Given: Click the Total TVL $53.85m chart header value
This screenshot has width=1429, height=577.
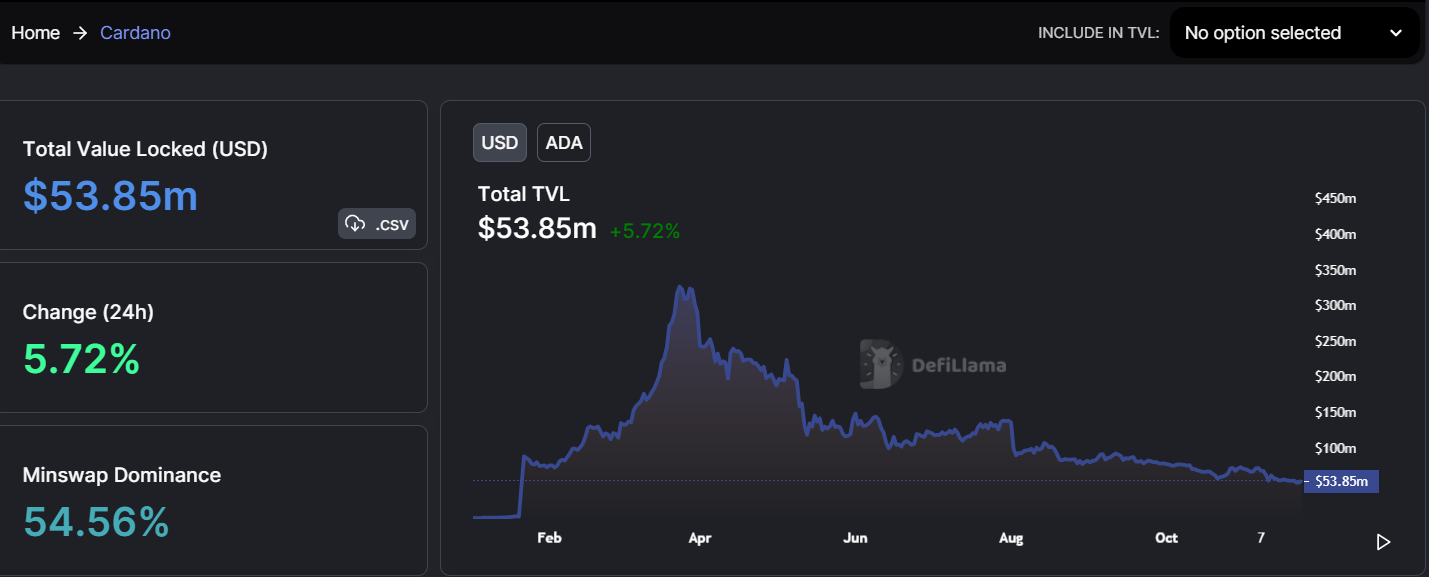Looking at the screenshot, I should point(537,228).
